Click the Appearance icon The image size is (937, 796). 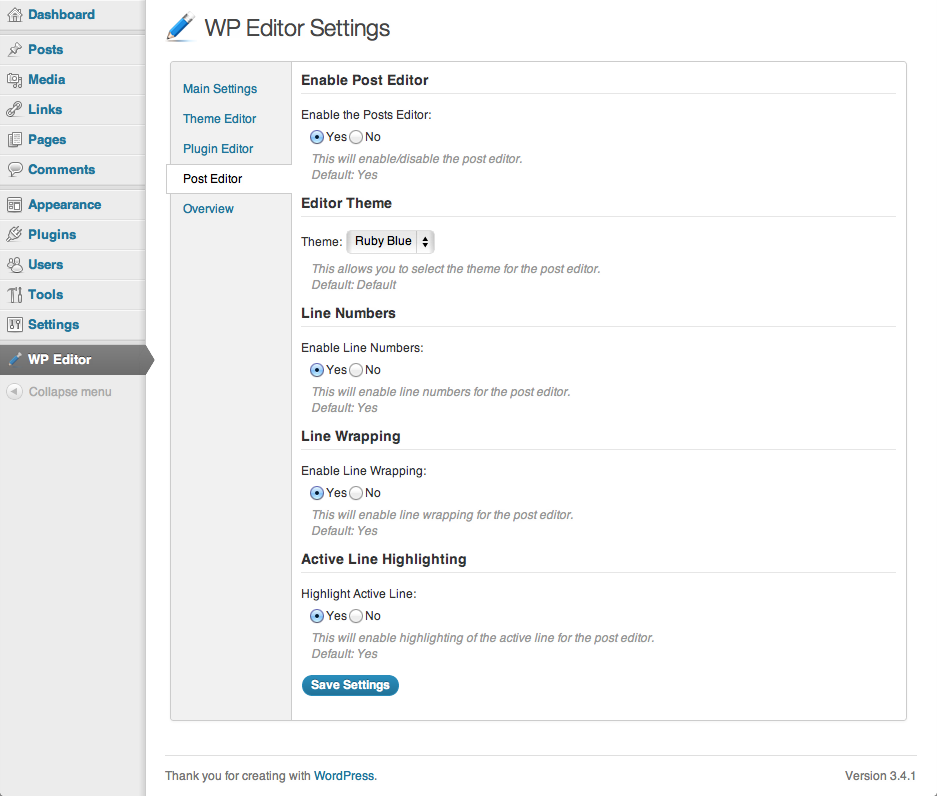(16, 204)
